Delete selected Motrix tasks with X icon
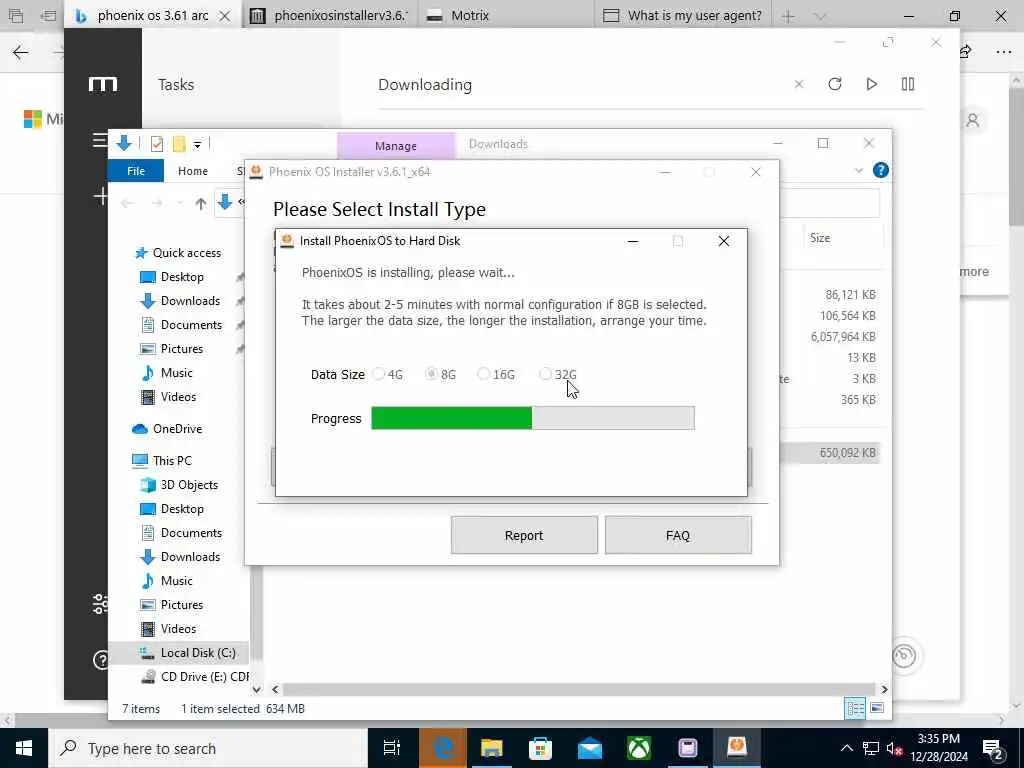Image resolution: width=1024 pixels, height=768 pixels. [x=799, y=84]
